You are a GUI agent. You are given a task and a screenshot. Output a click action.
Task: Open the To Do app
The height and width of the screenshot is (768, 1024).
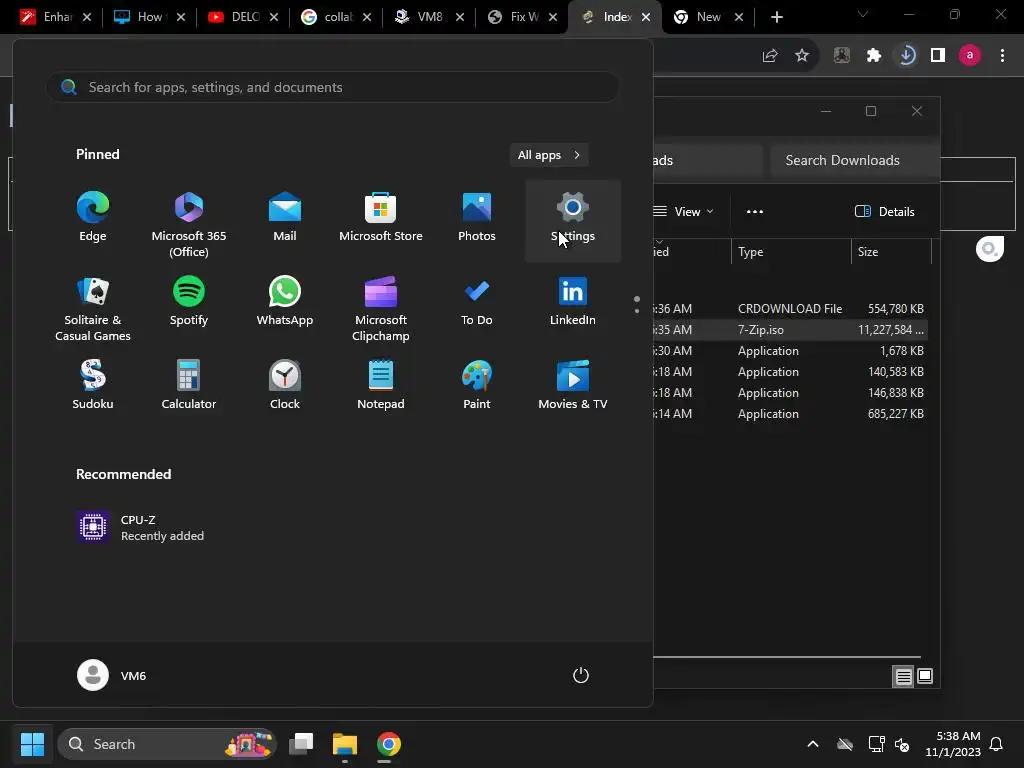tap(477, 302)
